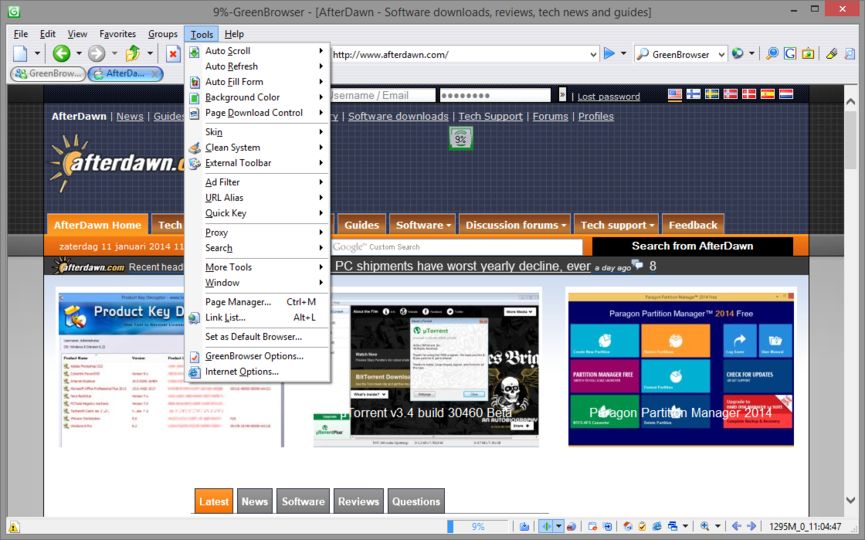Open the Discussion forums nav tab

[515, 224]
